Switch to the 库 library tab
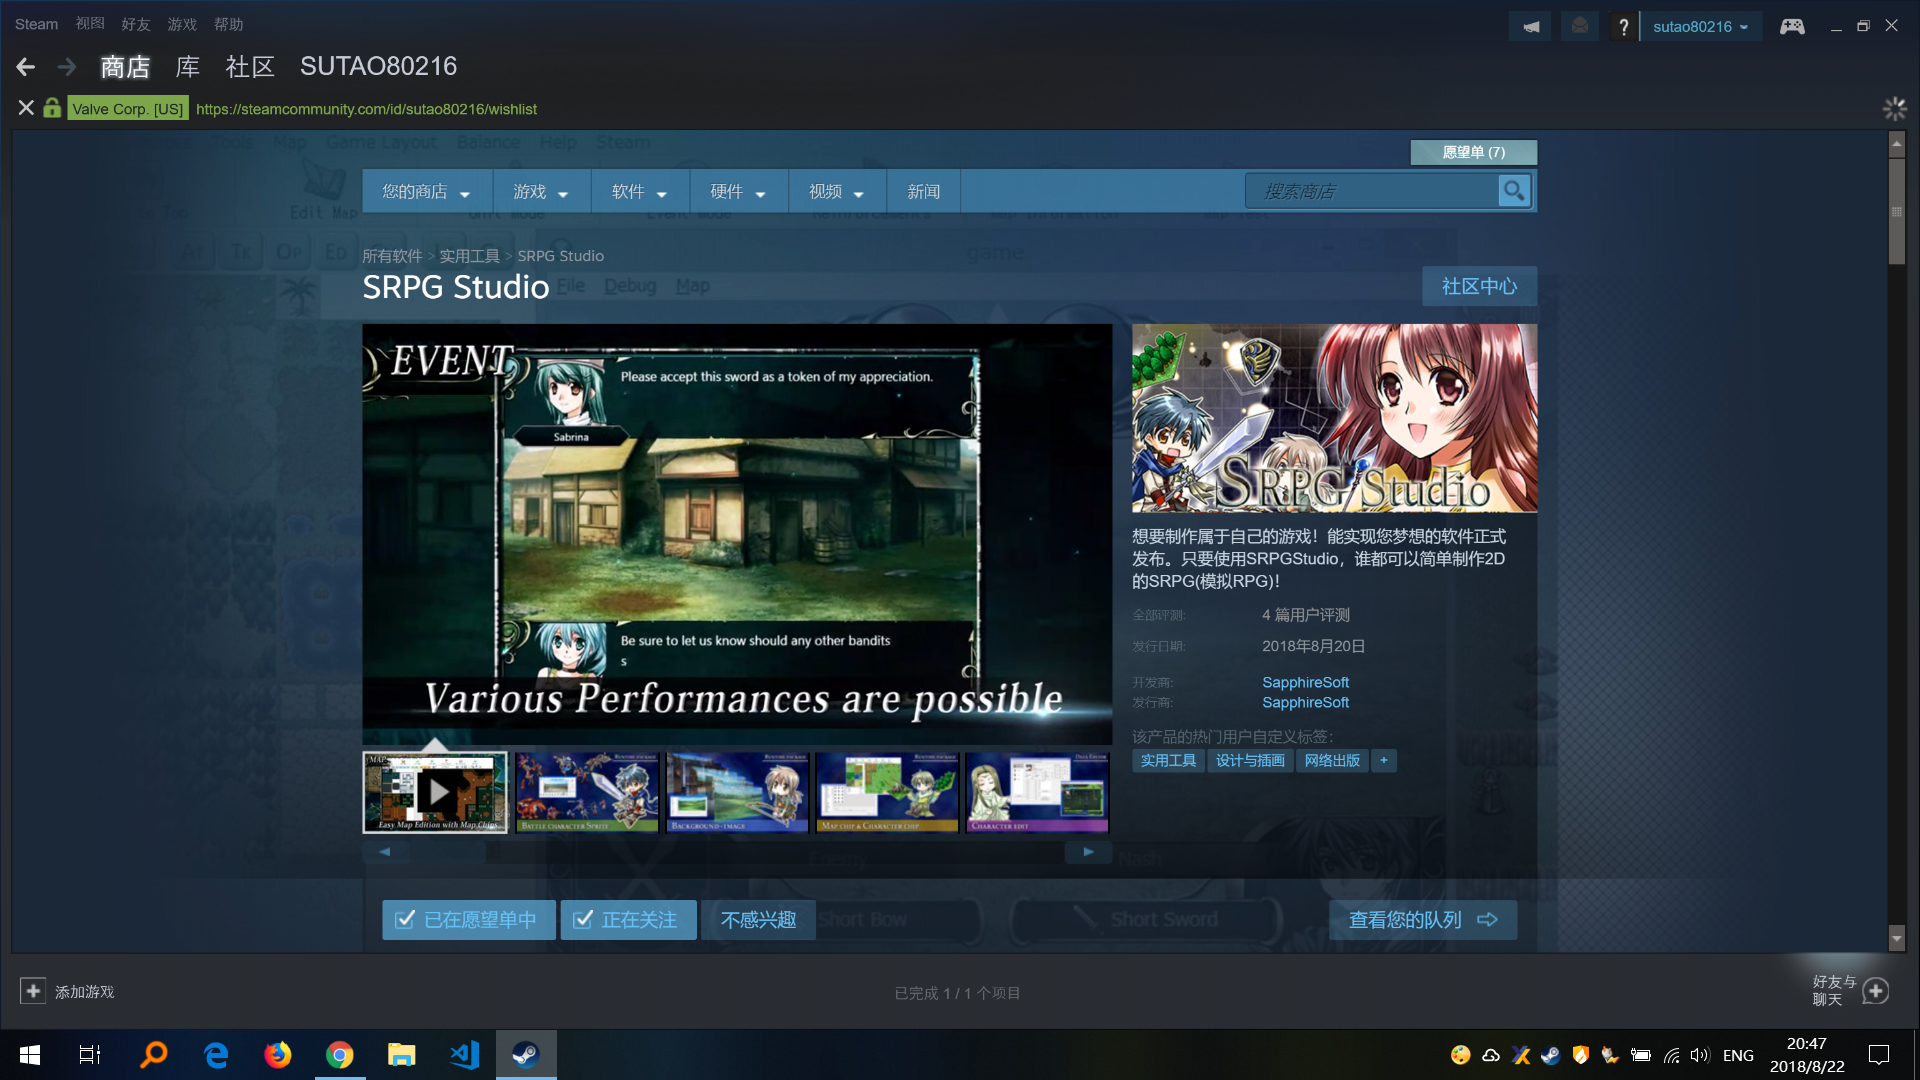The image size is (1920, 1080). coord(187,67)
